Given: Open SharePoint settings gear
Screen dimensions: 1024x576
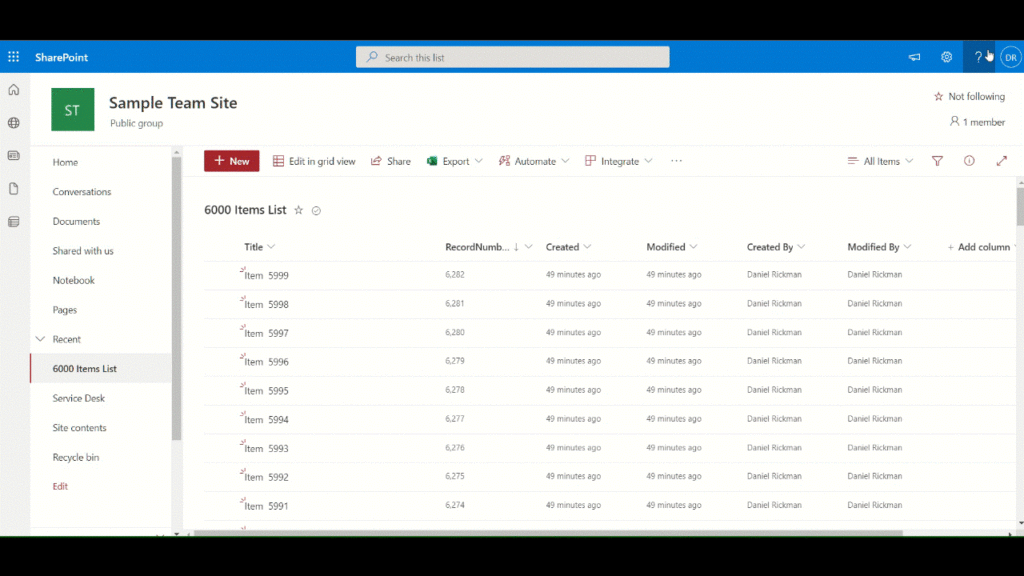Looking at the screenshot, I should [x=946, y=57].
